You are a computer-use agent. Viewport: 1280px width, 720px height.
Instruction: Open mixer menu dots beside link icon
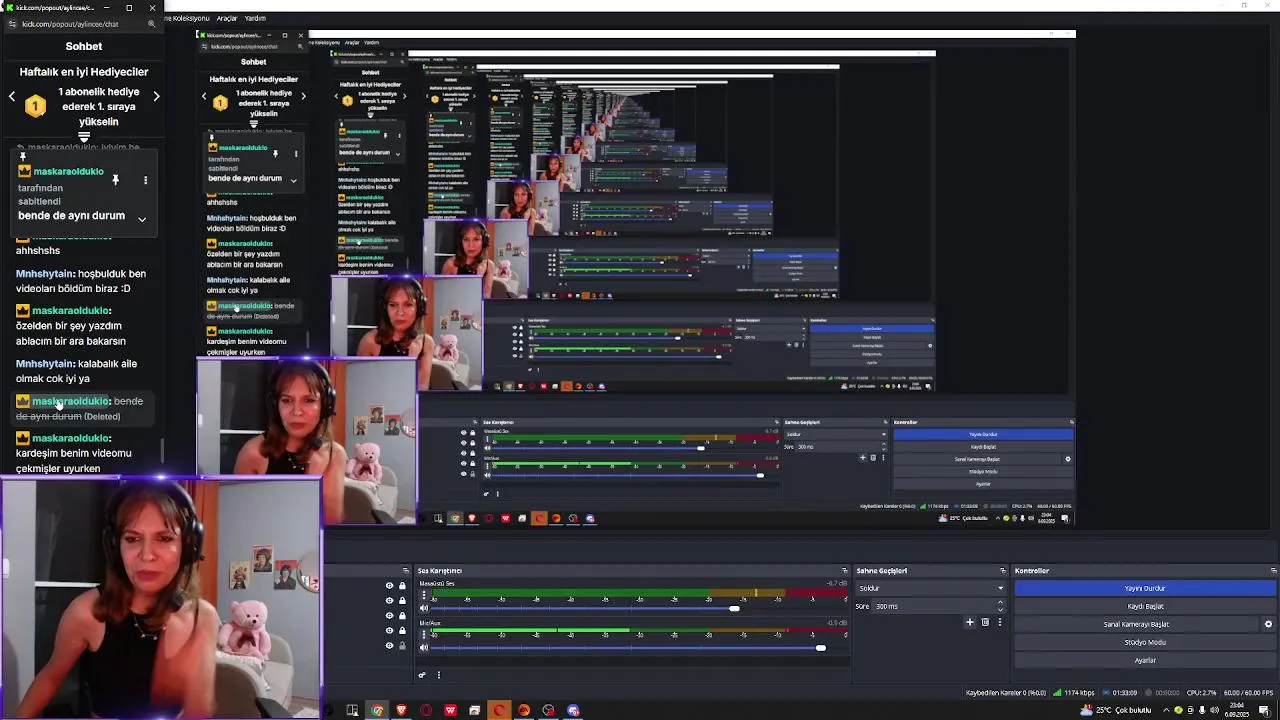[438, 675]
